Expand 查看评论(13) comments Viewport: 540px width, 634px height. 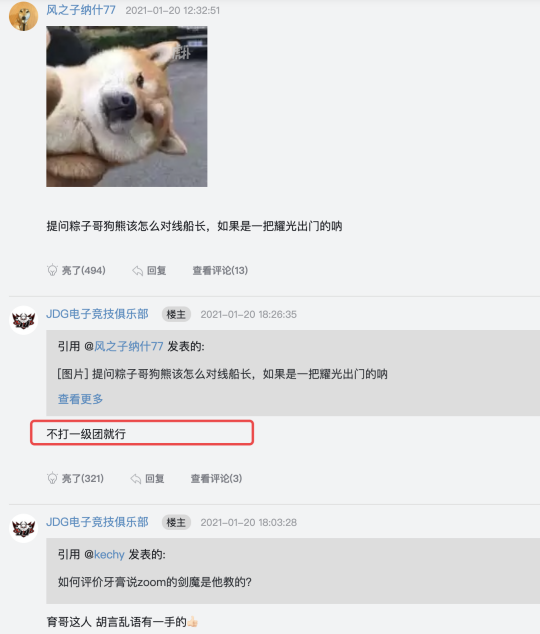pos(220,271)
